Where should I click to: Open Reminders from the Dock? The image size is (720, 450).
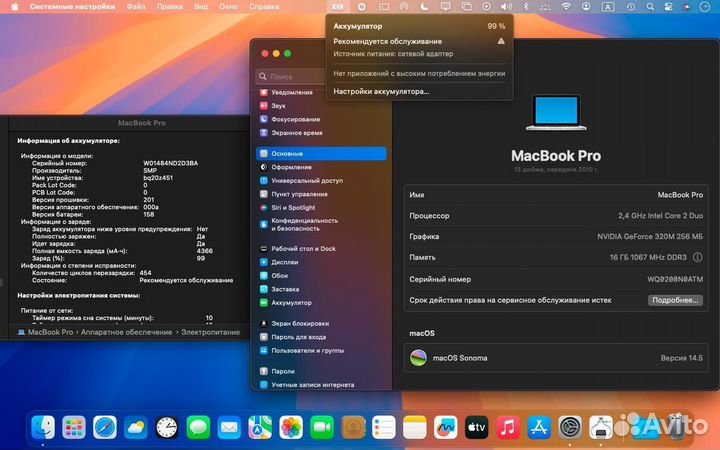click(x=384, y=428)
